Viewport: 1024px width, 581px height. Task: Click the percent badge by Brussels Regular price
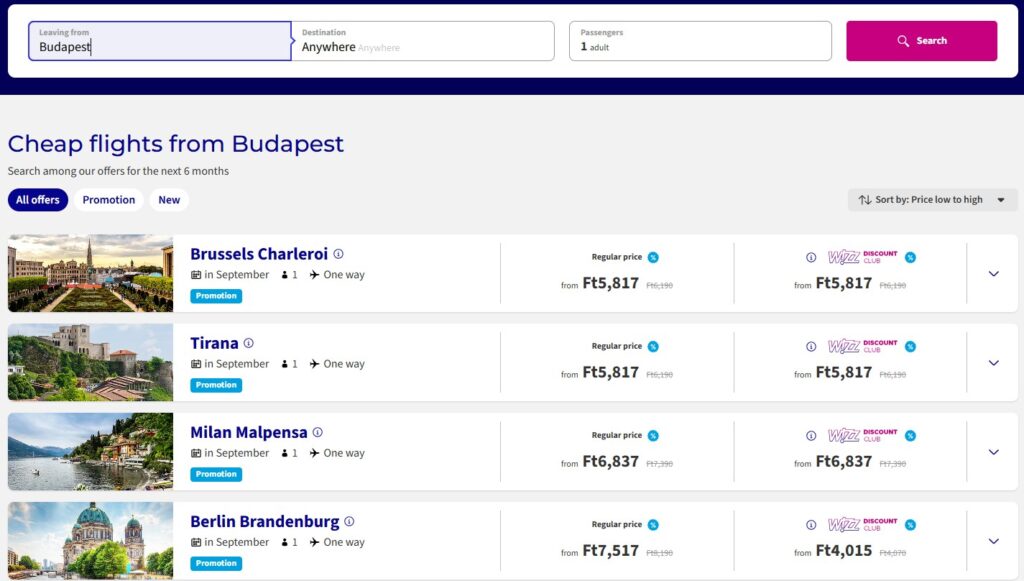click(x=653, y=257)
